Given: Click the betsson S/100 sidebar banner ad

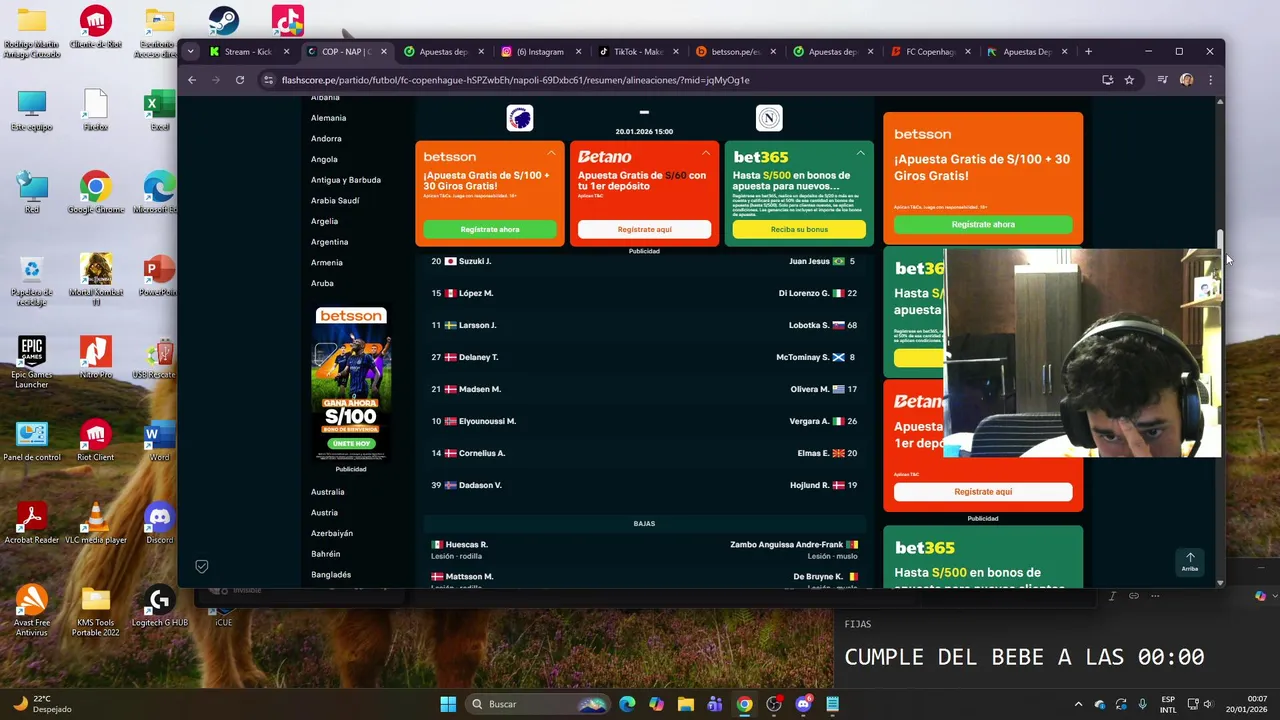Looking at the screenshot, I should coord(351,383).
